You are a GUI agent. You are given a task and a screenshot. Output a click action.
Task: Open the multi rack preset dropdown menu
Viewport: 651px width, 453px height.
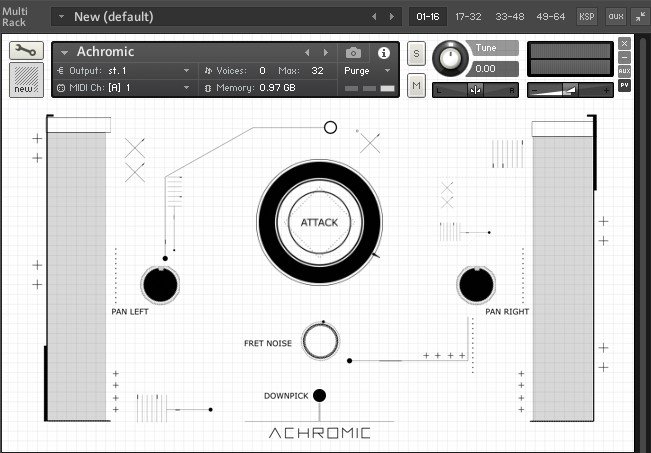point(61,17)
